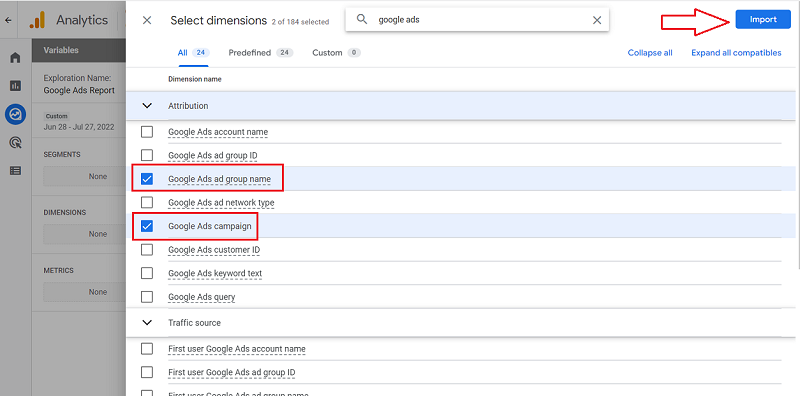Open the Jun 28 - Jul 27, 2022 date range
Viewport: 800px width, 396px height.
point(79,127)
